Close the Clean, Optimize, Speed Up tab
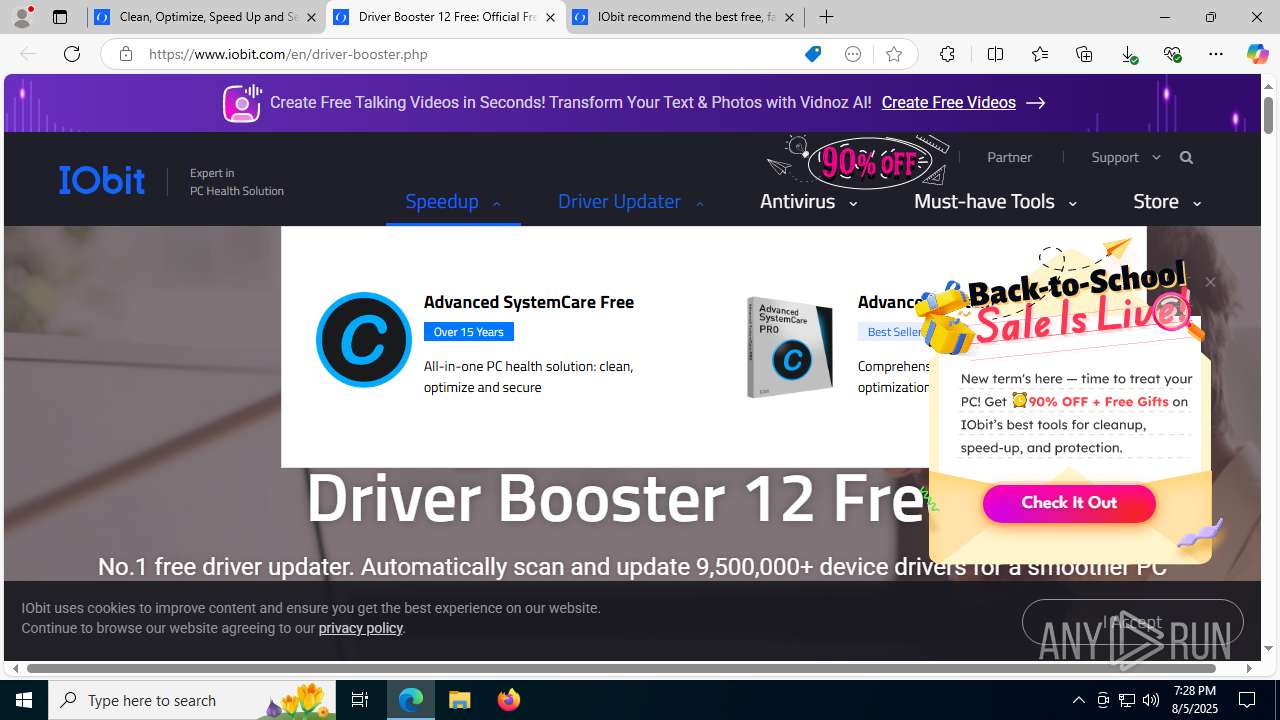This screenshot has height=720, width=1280. 311,17
